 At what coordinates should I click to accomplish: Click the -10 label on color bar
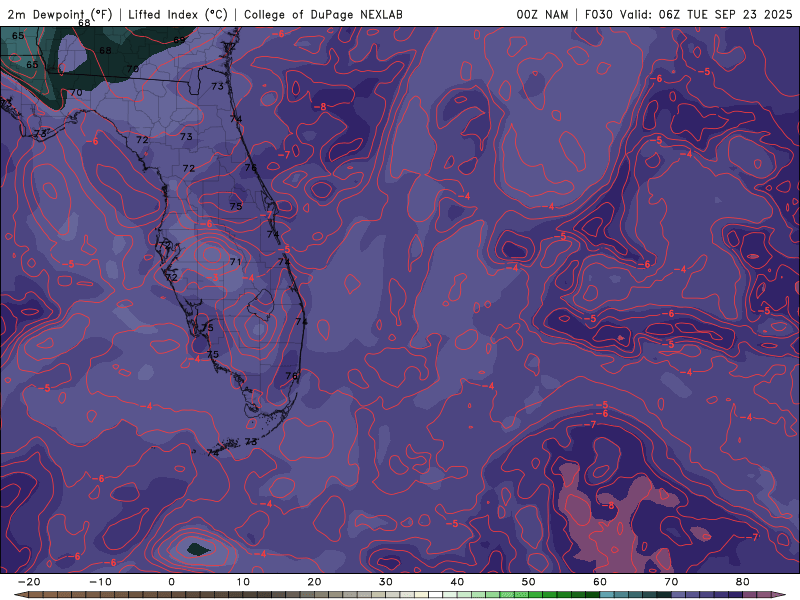[x=100, y=582]
